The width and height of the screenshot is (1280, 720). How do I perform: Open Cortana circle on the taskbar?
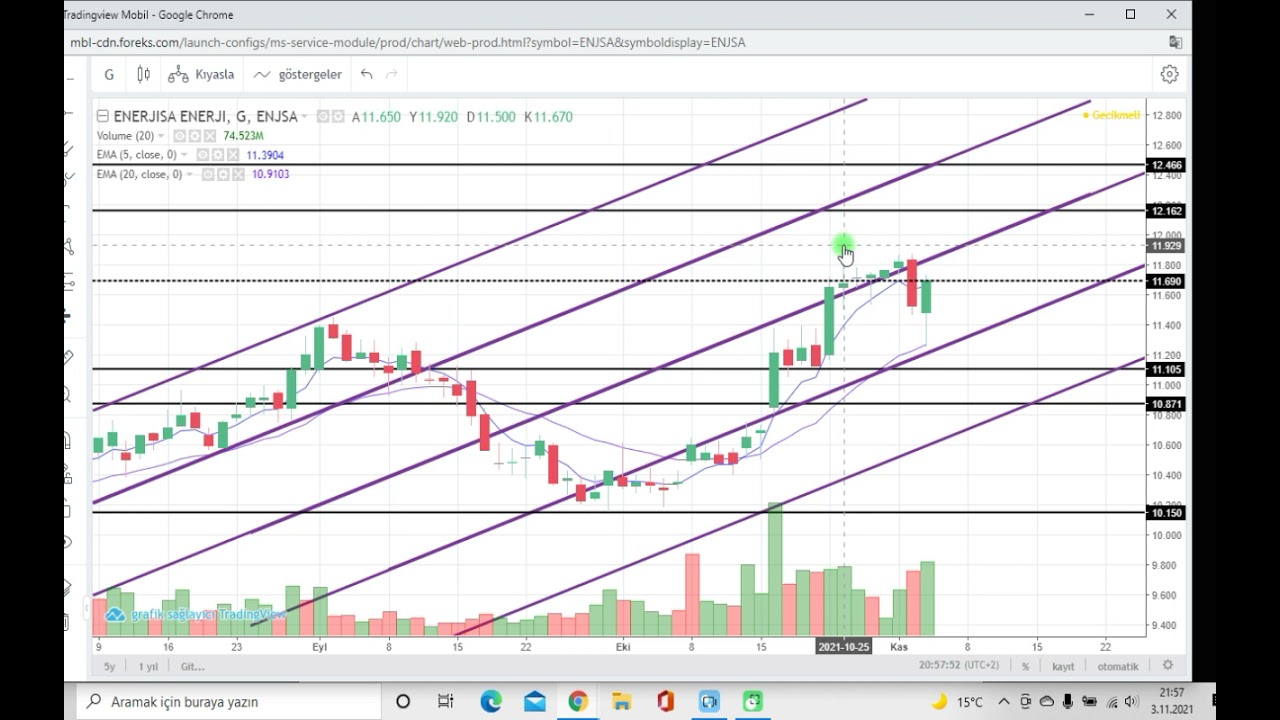[x=403, y=702]
